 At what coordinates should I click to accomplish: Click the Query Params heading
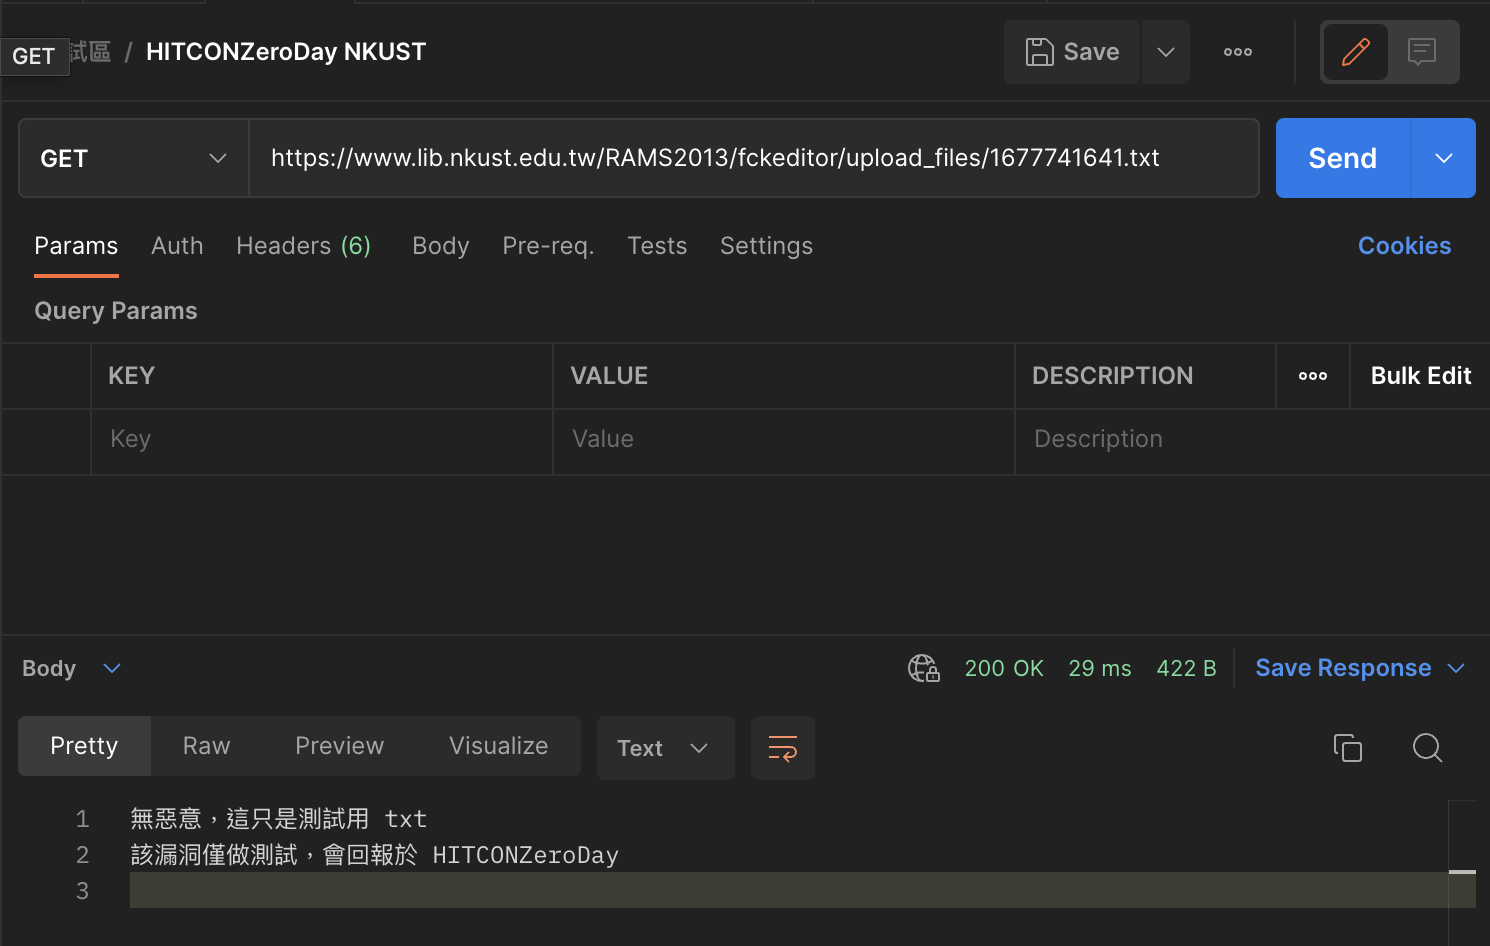116,311
